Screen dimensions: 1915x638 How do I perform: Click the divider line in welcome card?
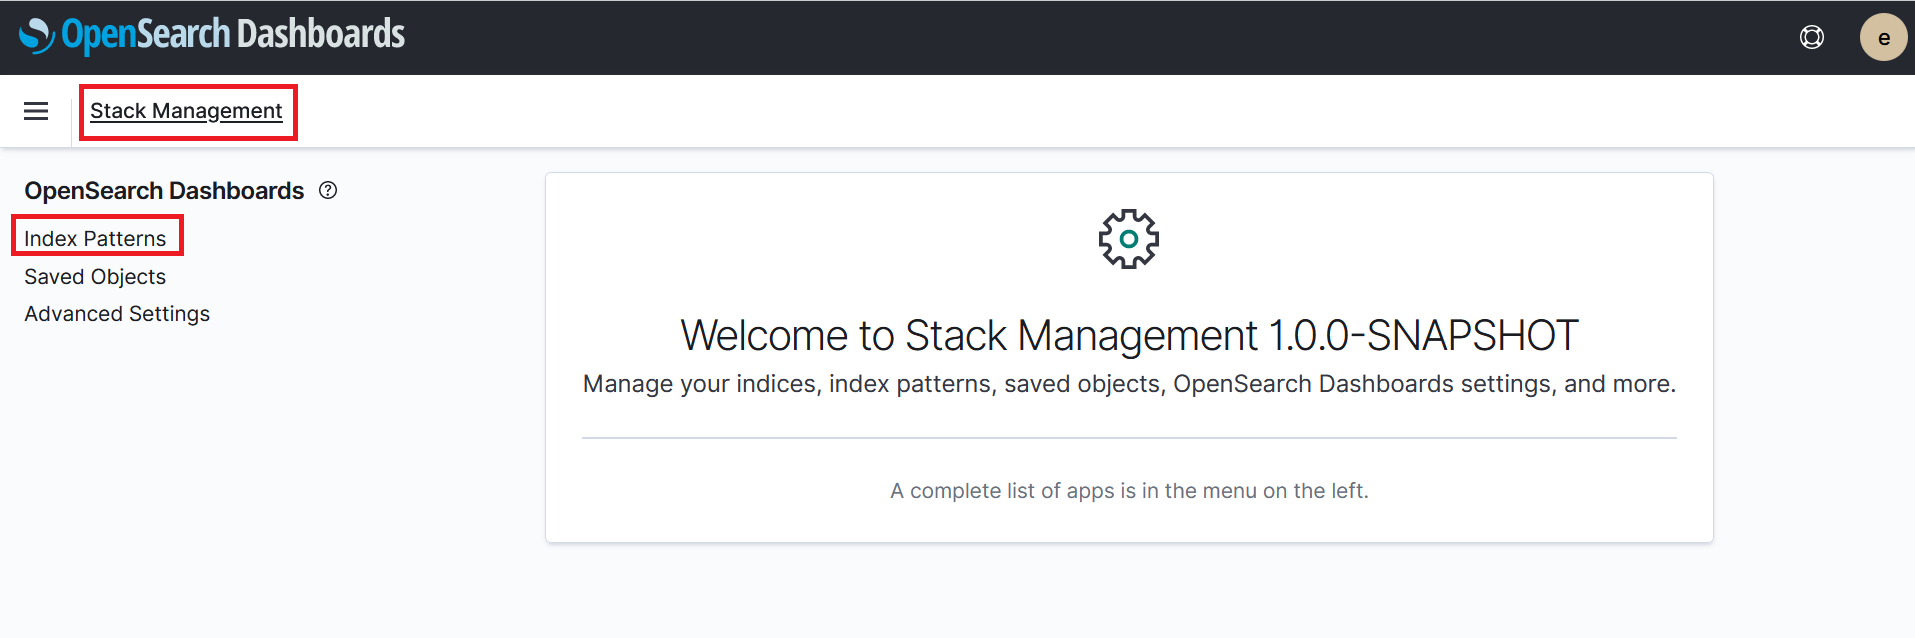1129,438
